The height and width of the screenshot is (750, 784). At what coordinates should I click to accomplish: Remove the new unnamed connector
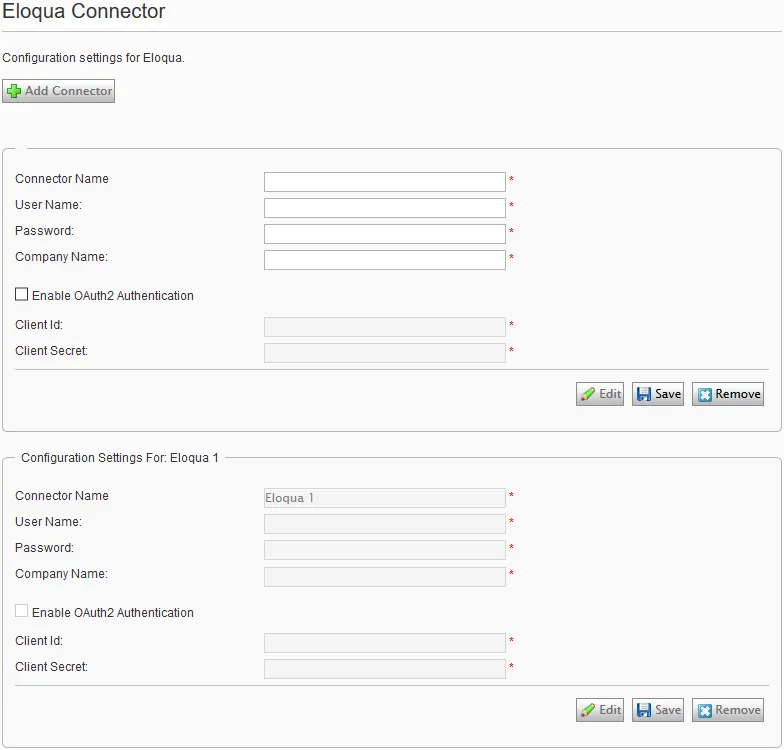tap(728, 394)
